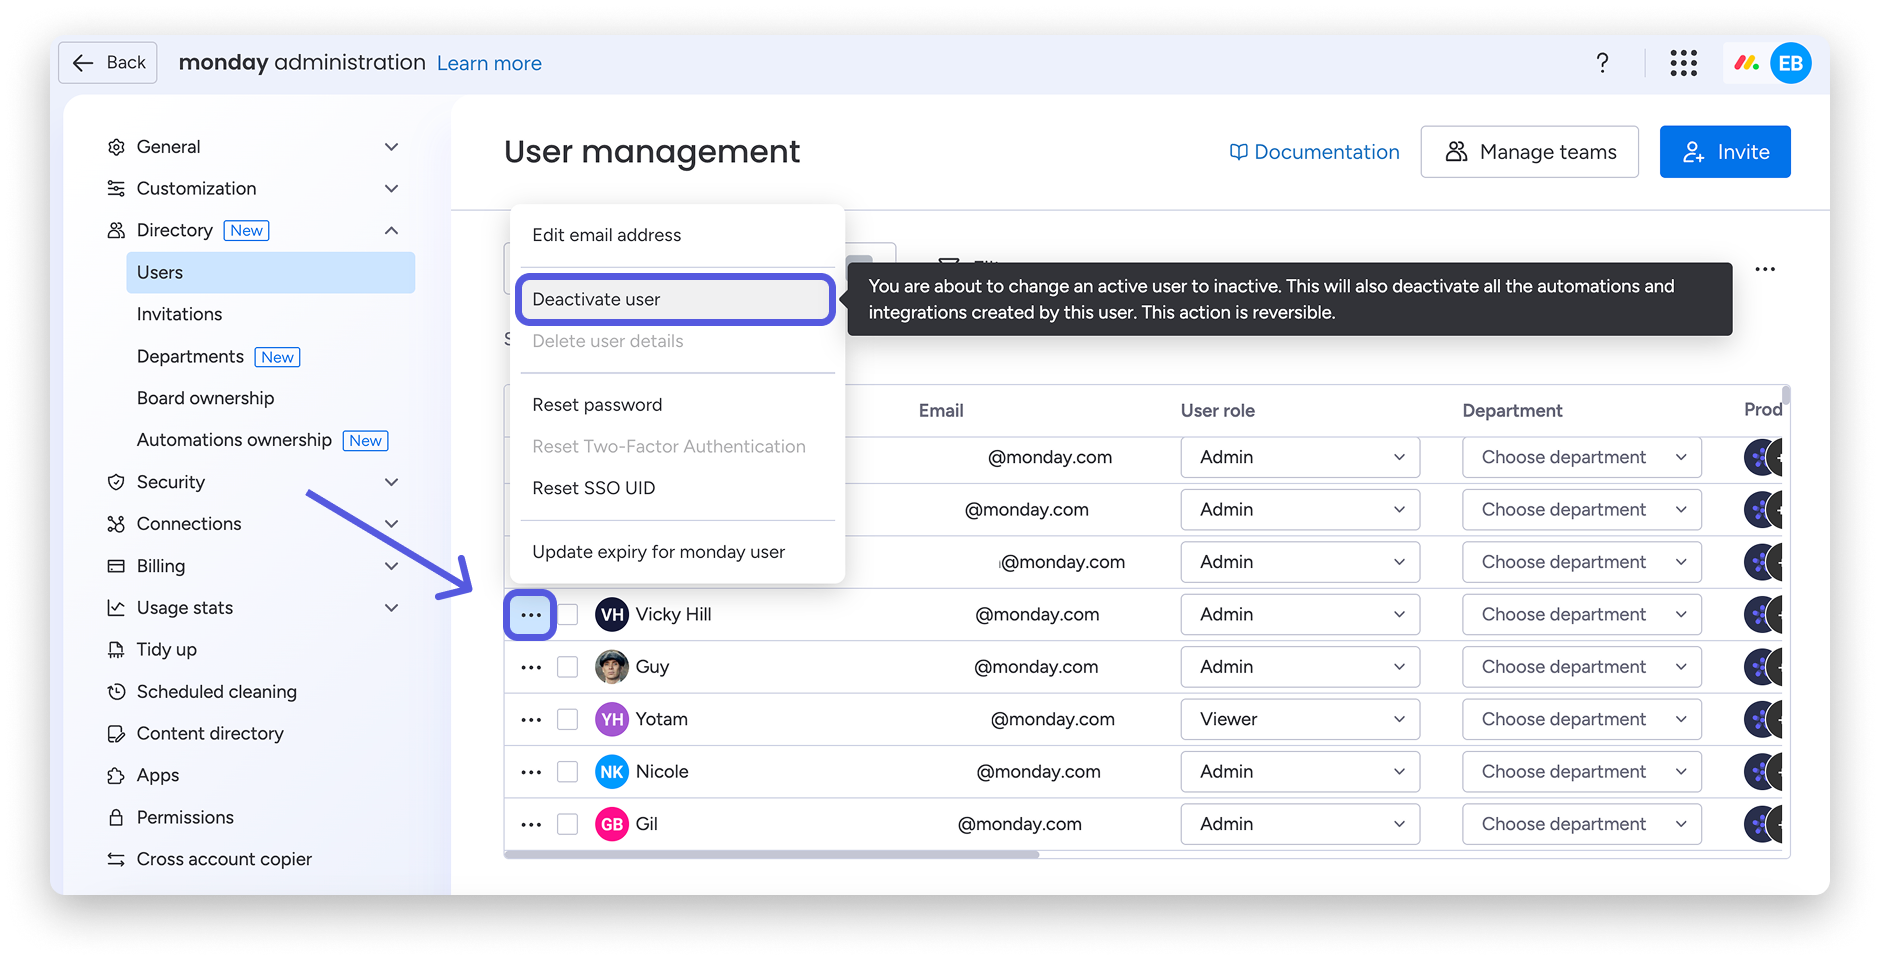The image size is (1880, 960).
Task: Open Gil's Choose department dropdown
Action: (x=1582, y=825)
